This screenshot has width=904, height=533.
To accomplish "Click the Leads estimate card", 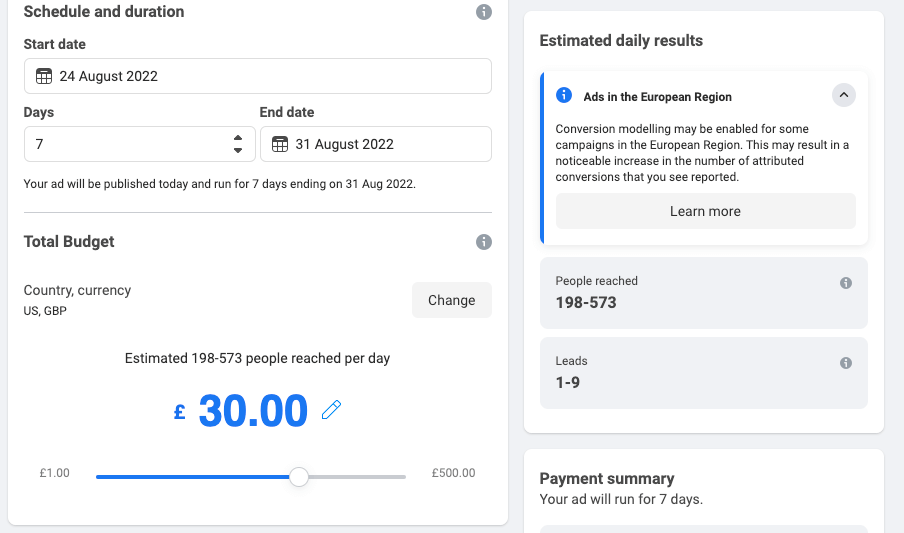I will [703, 372].
